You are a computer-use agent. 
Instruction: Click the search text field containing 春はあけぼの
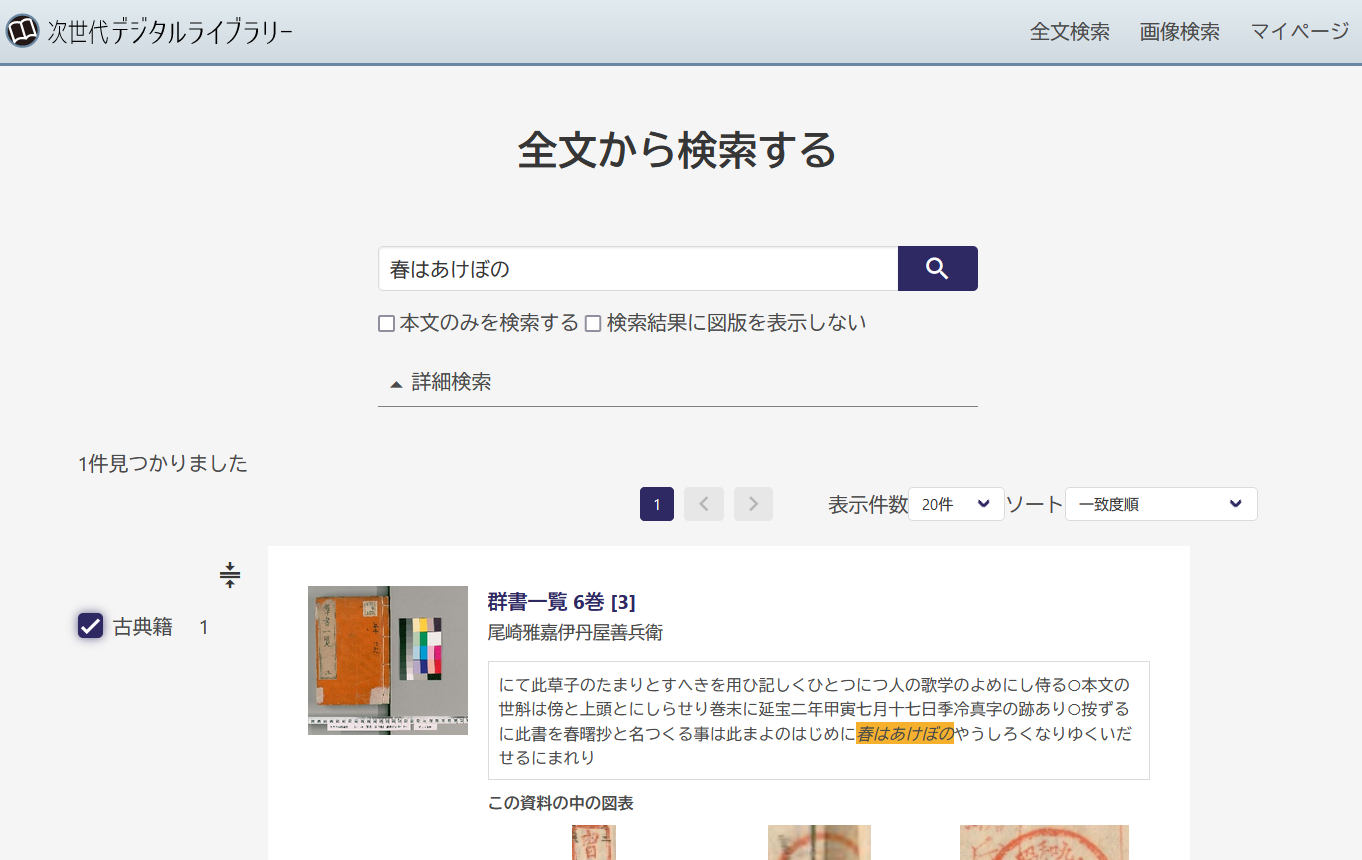[638, 268]
